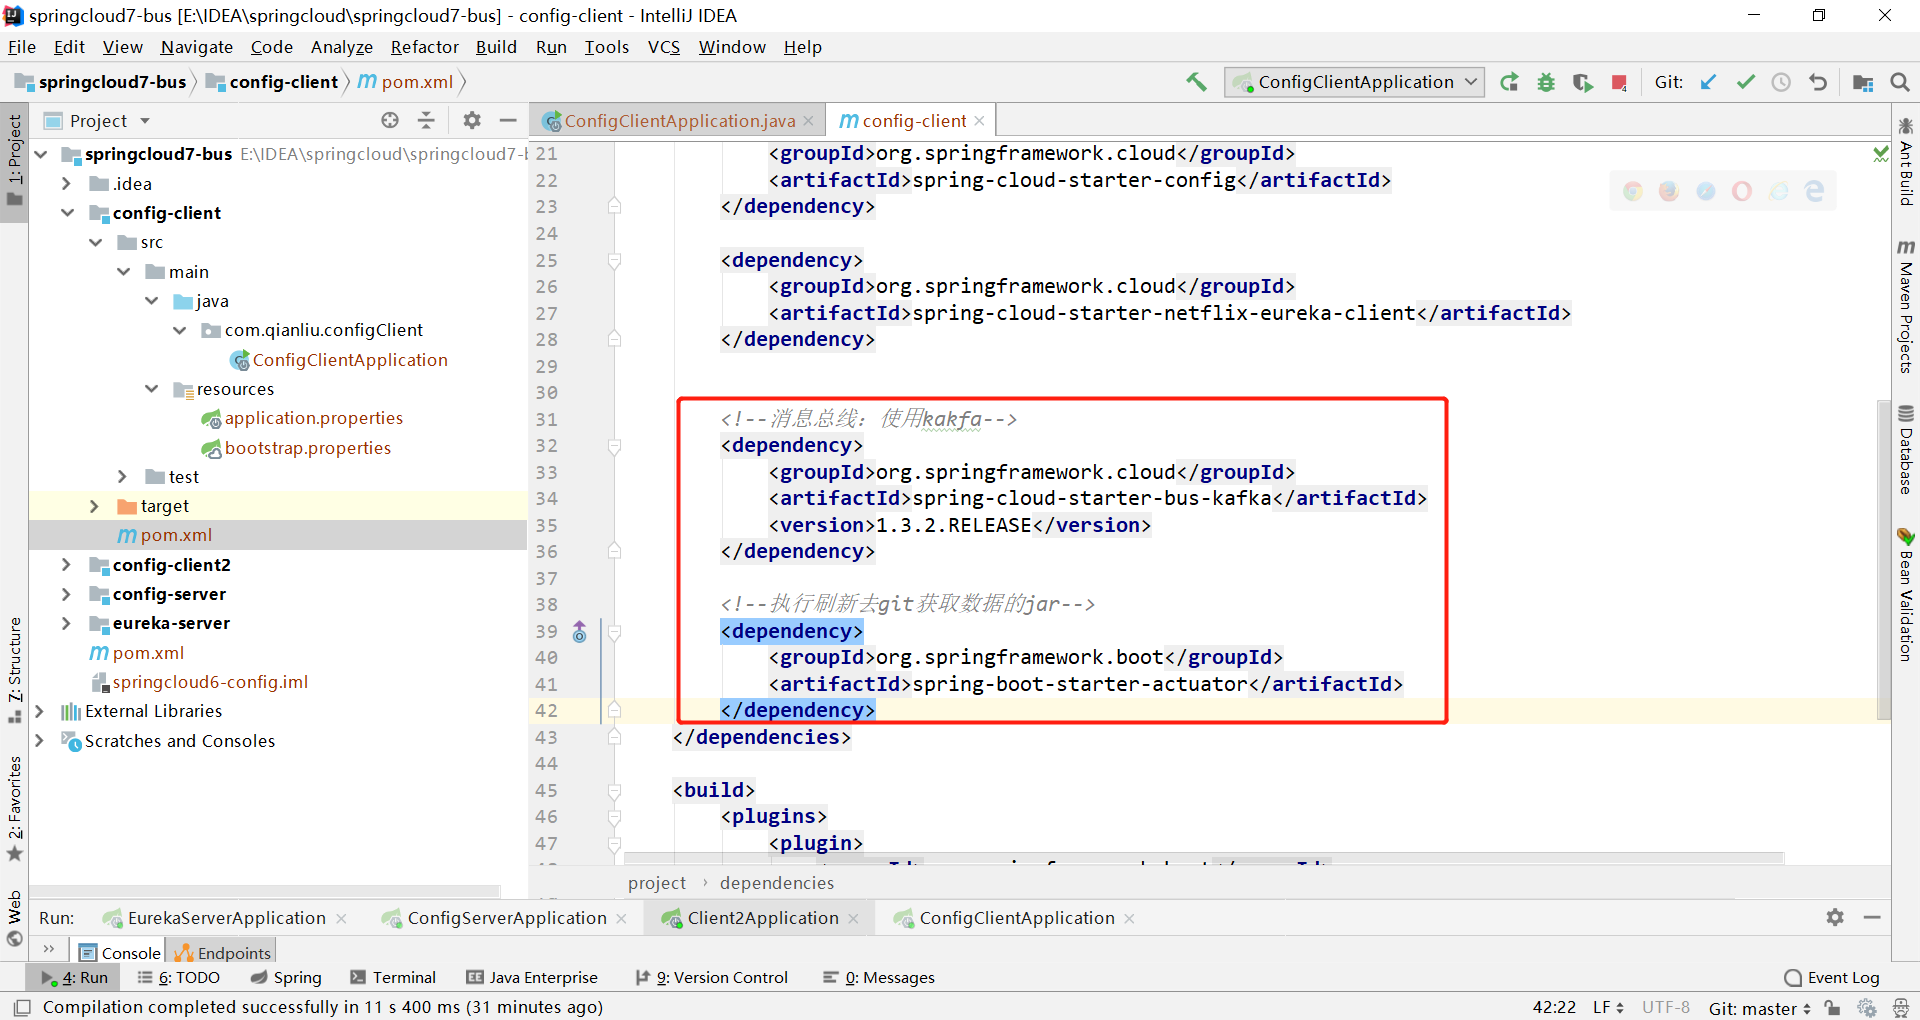Open the Database side panel
Viewport: 1920px width, 1020px height.
pyautogui.click(x=1906, y=449)
